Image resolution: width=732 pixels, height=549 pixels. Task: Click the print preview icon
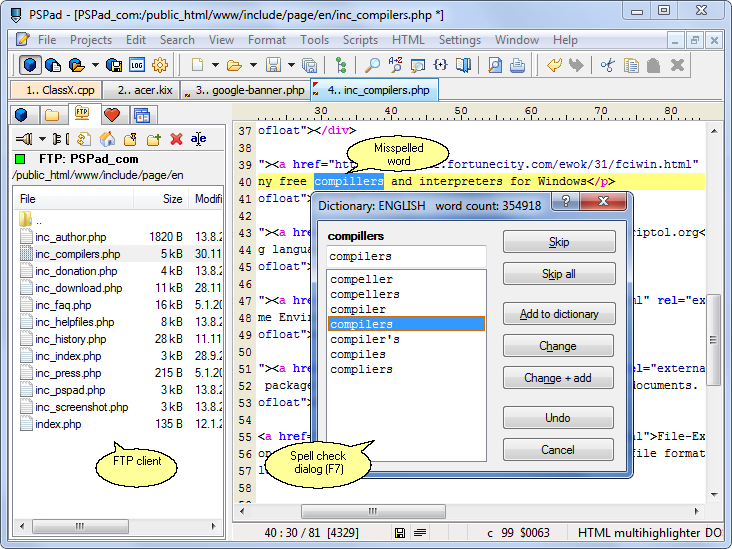click(494, 65)
